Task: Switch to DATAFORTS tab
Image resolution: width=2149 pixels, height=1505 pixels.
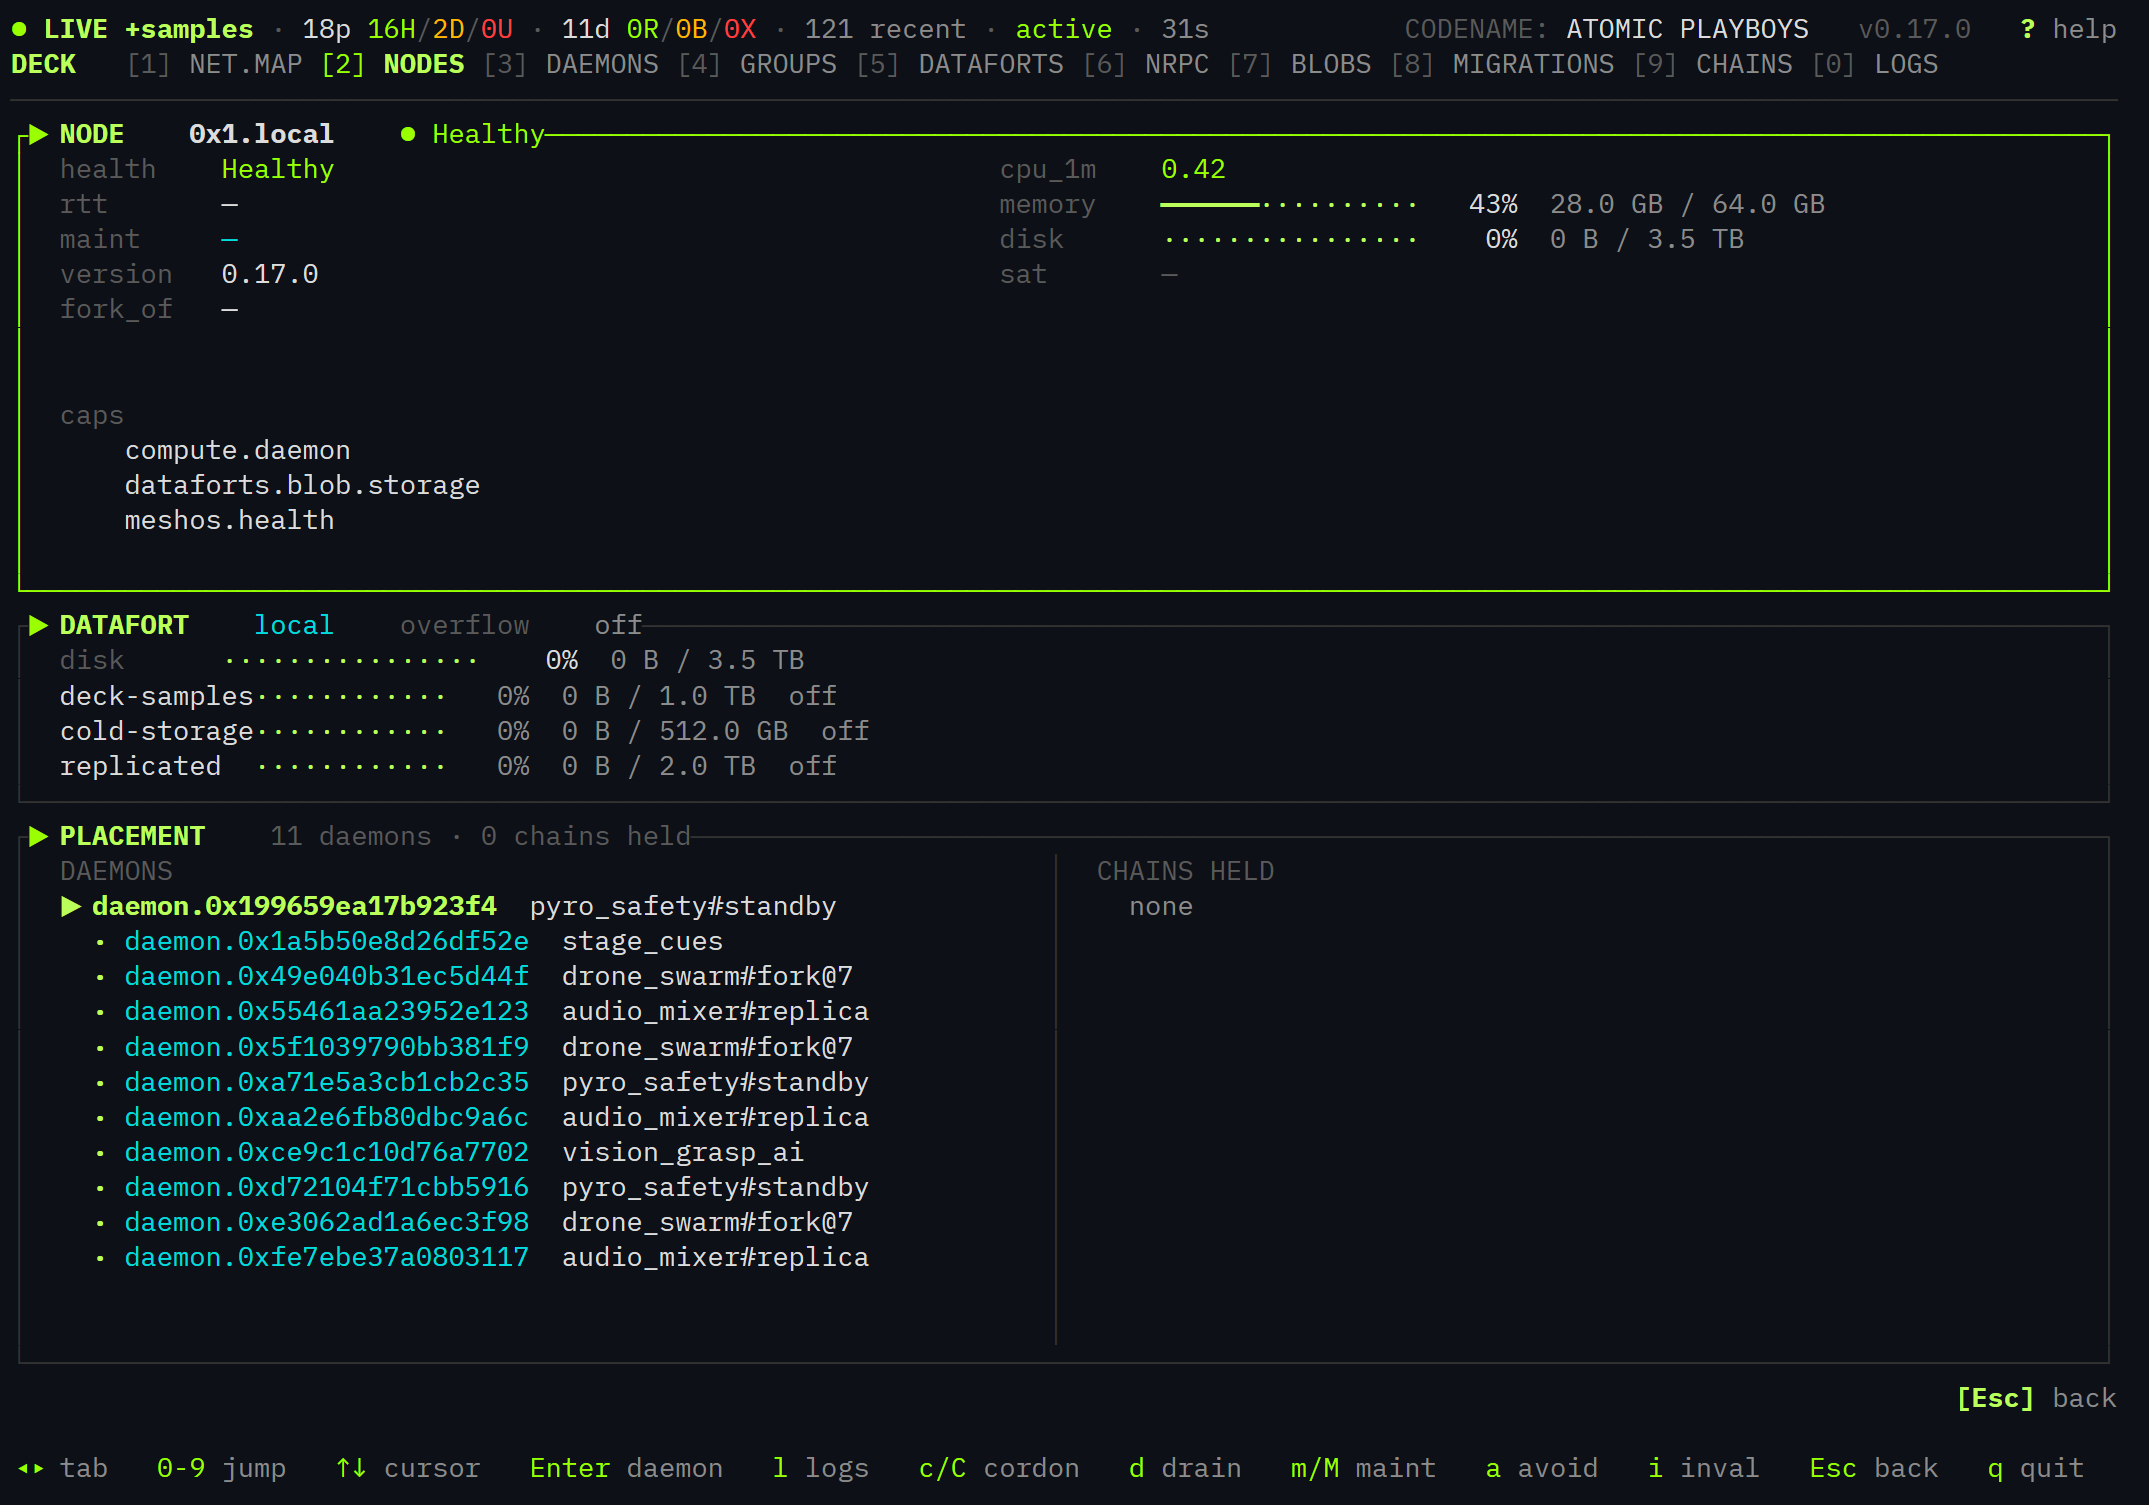Action: pyautogui.click(x=960, y=64)
